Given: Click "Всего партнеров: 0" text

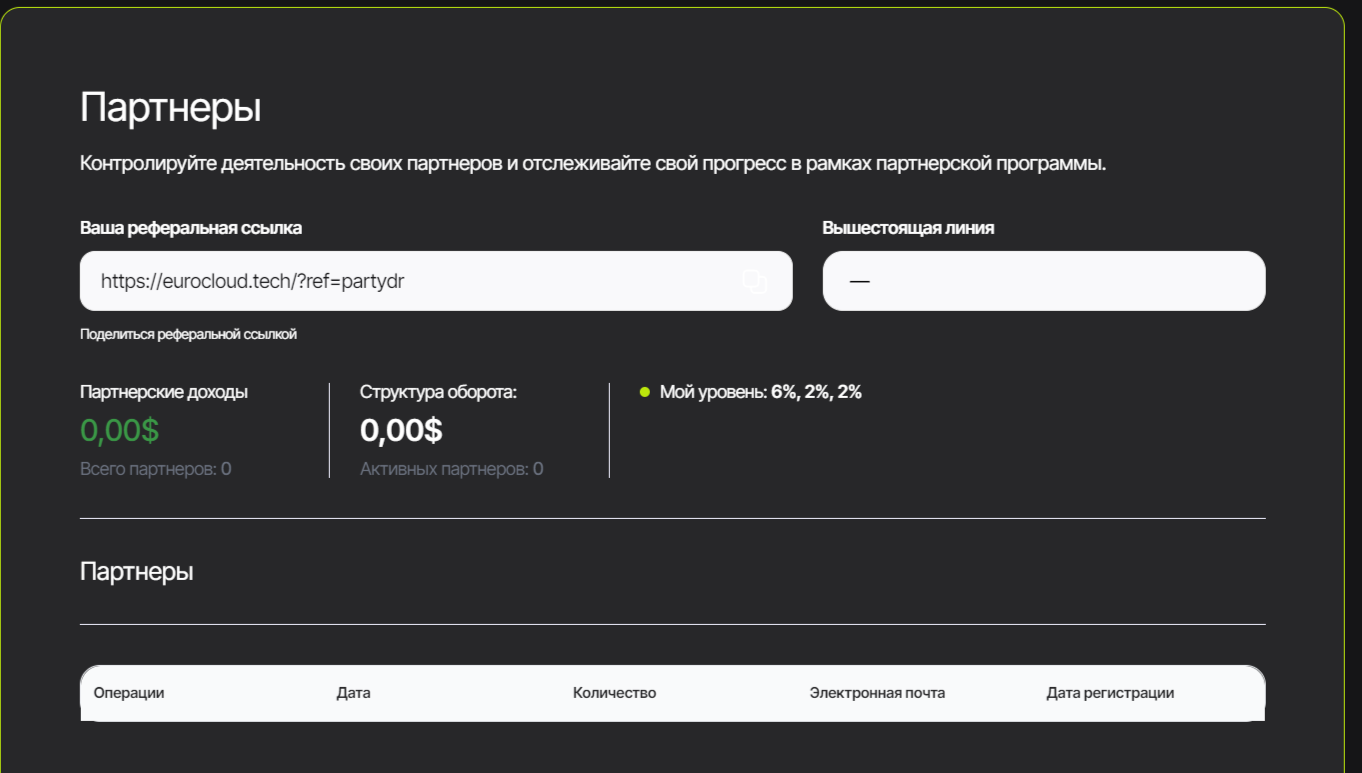Looking at the screenshot, I should (155, 469).
